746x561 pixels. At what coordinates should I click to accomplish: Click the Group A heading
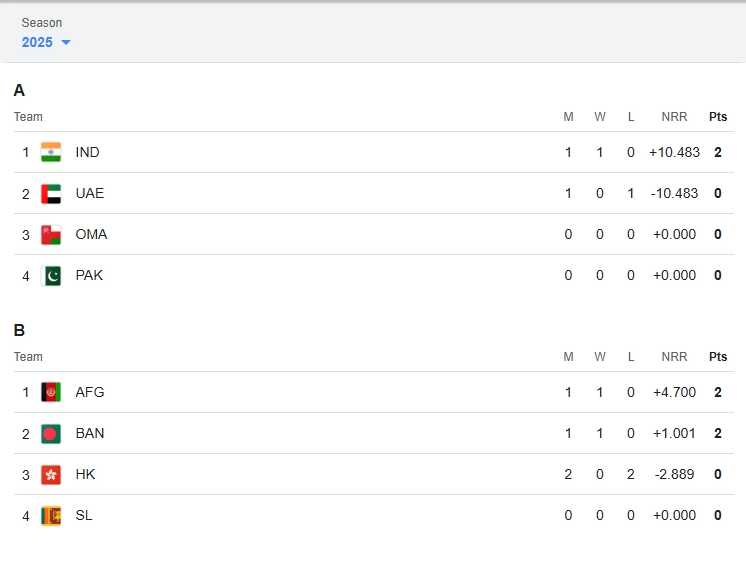pos(19,90)
